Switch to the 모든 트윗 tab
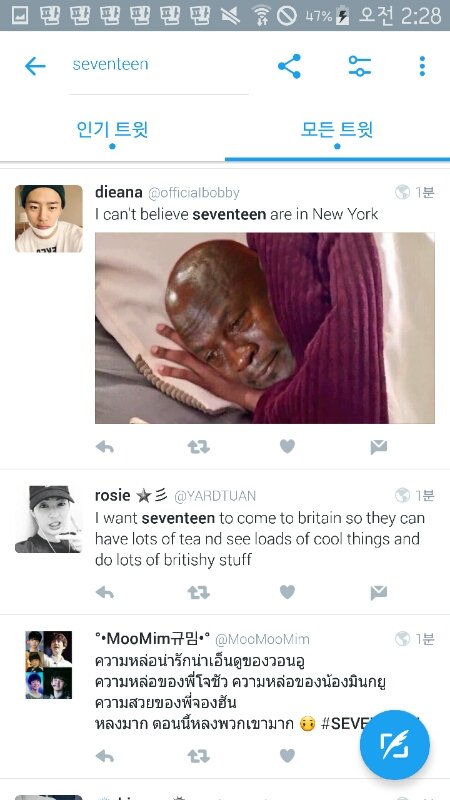 [x=337, y=130]
